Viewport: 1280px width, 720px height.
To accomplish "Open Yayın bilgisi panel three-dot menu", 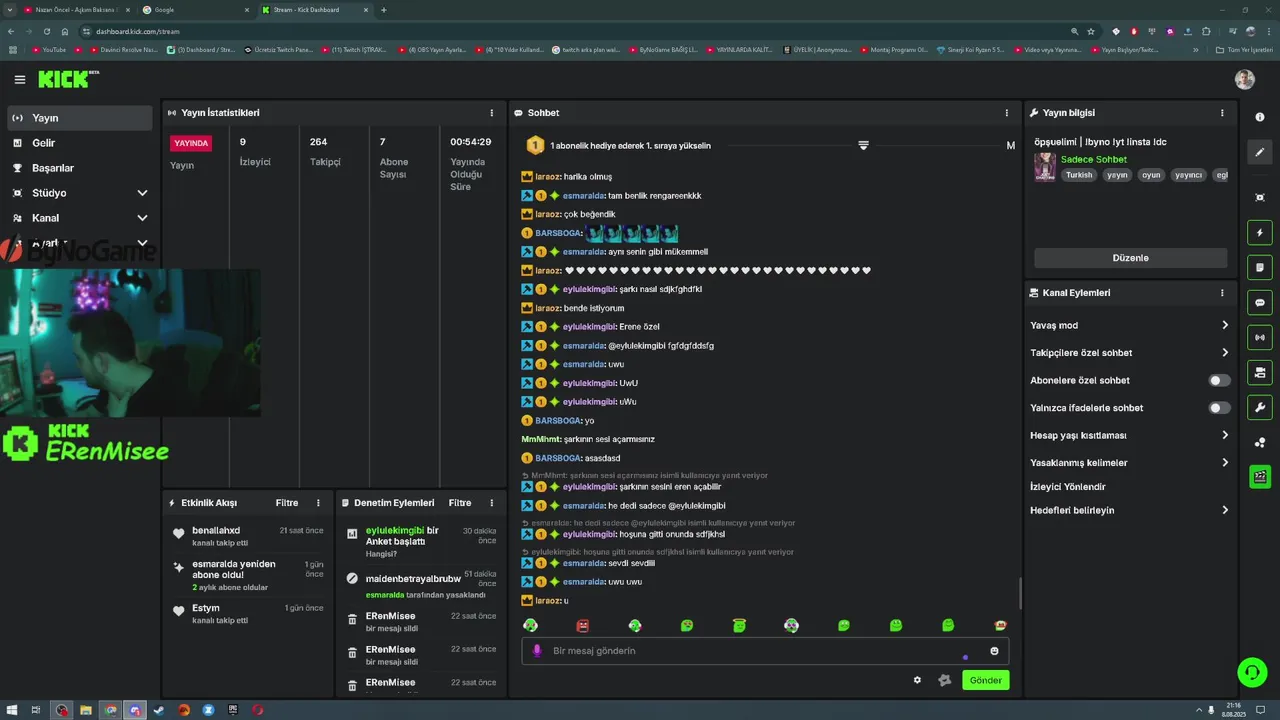I will [1222, 113].
